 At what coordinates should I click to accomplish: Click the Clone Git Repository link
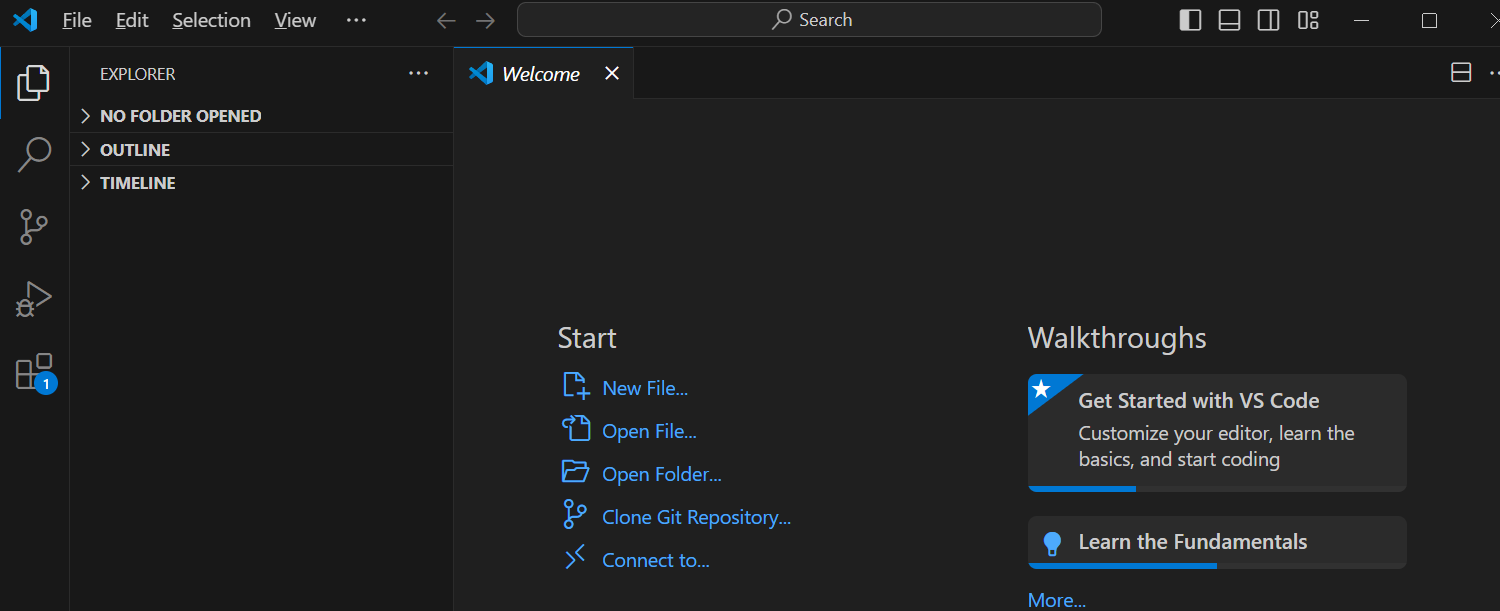pyautogui.click(x=696, y=517)
